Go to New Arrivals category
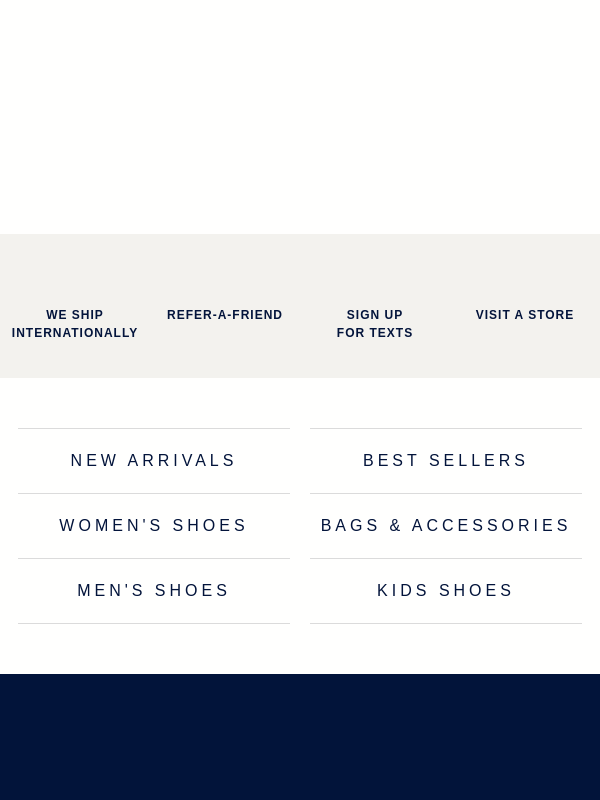This screenshot has height=800, width=600. coord(154,461)
